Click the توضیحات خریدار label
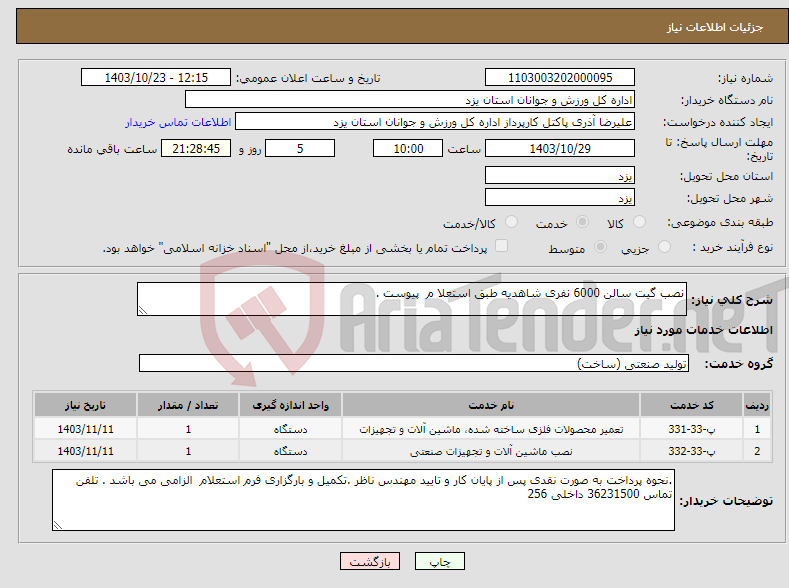Image resolution: width=789 pixels, height=588 pixels. click(726, 501)
